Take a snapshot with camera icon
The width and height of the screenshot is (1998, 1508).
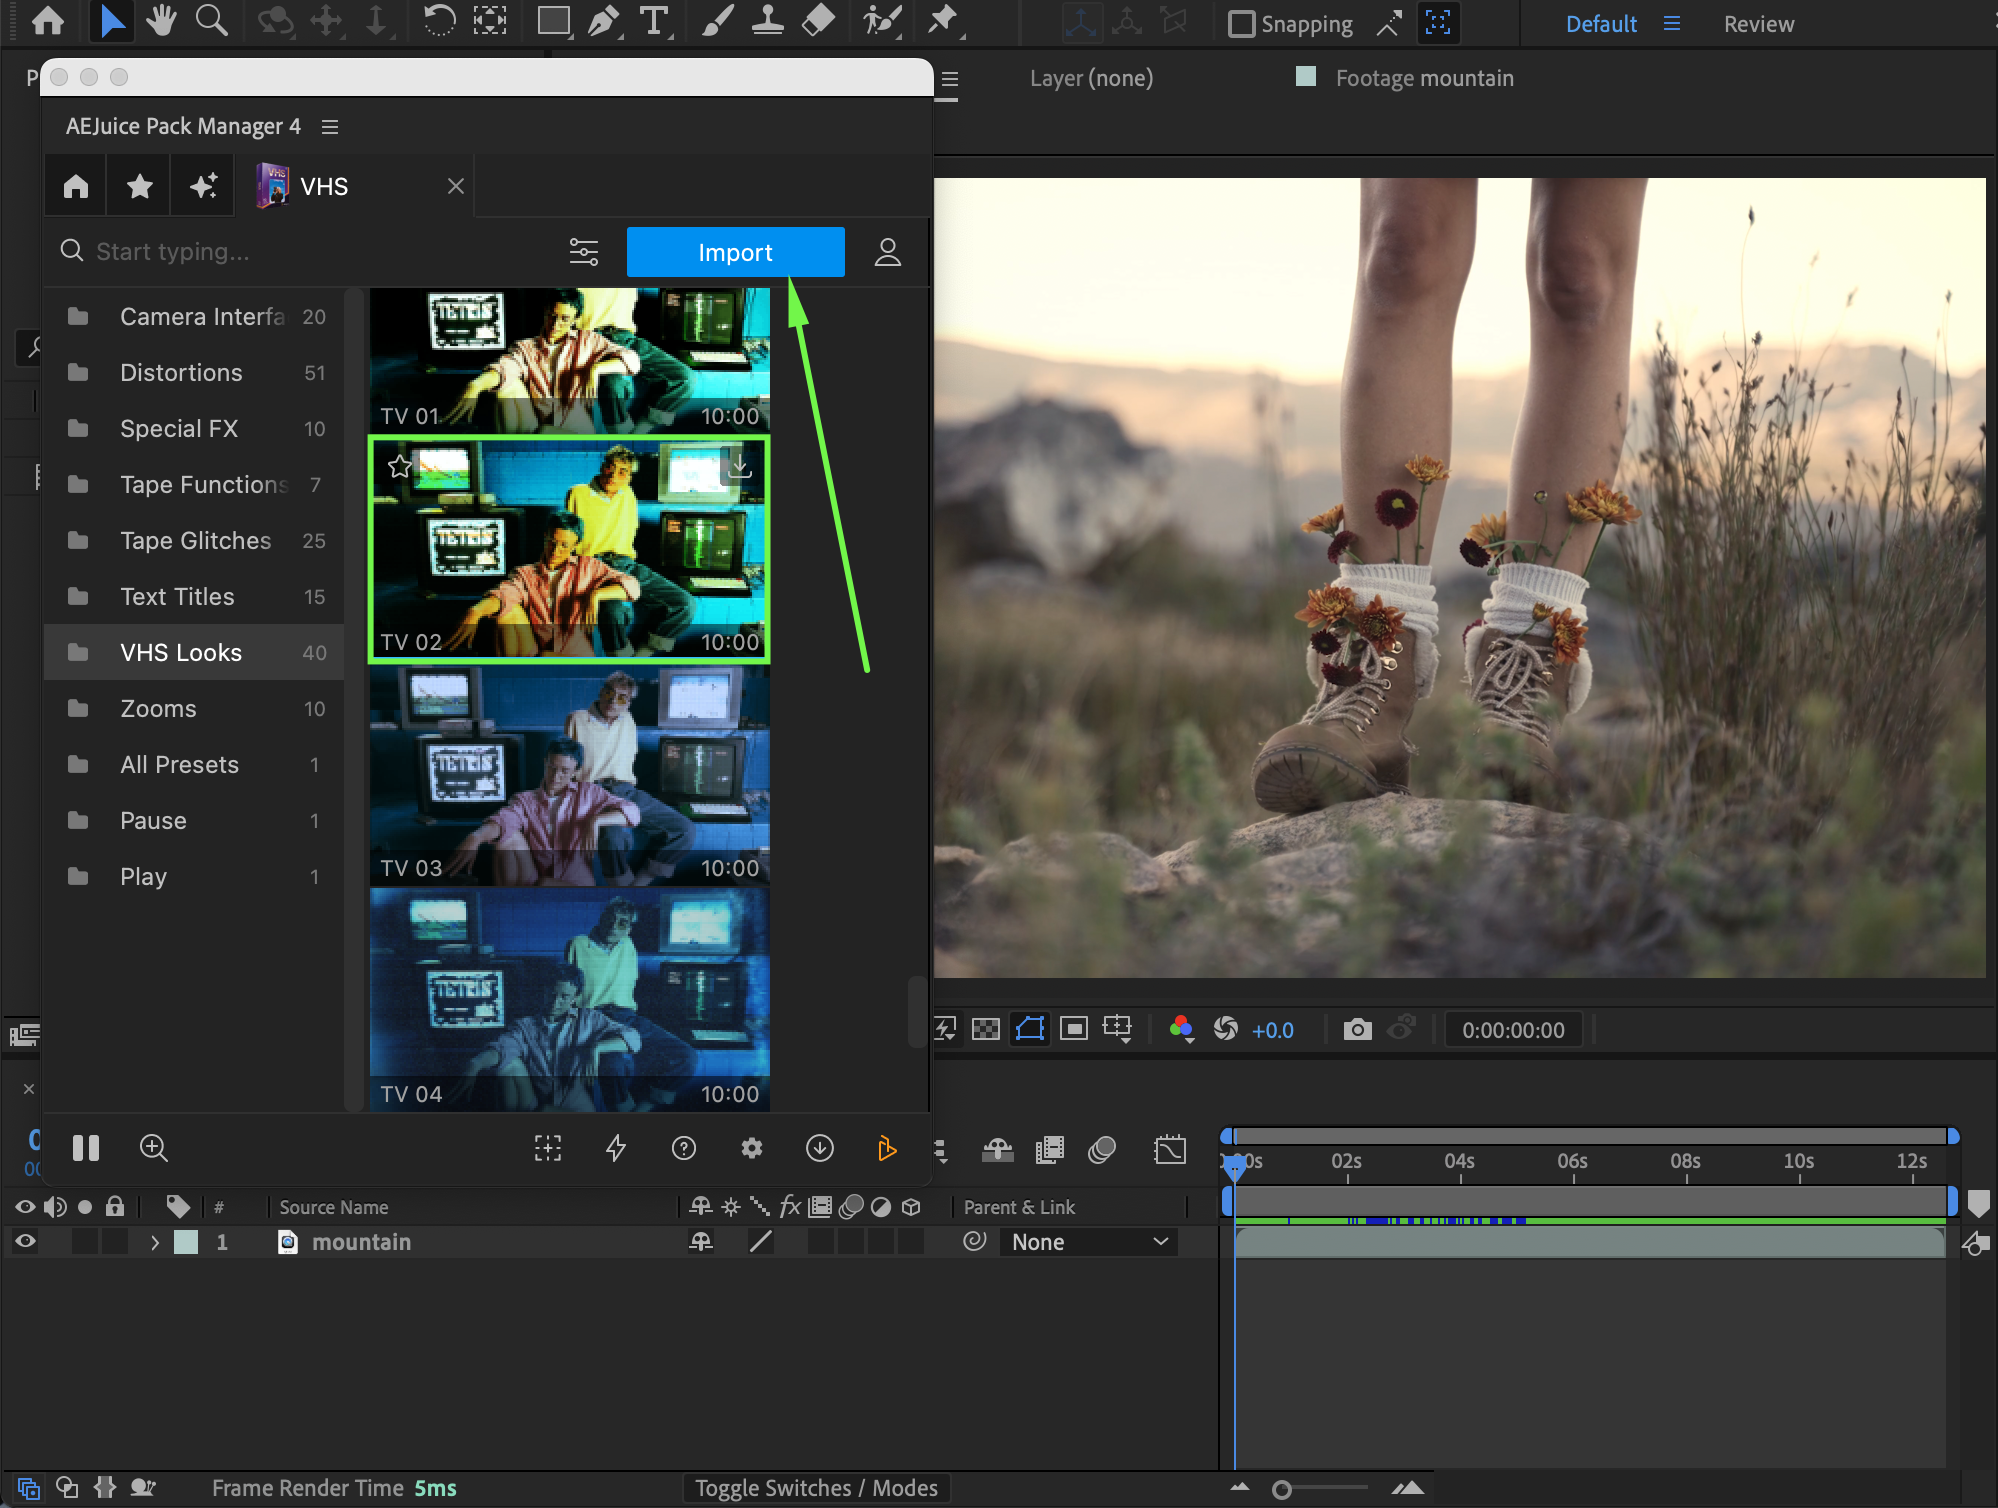click(x=1357, y=1029)
